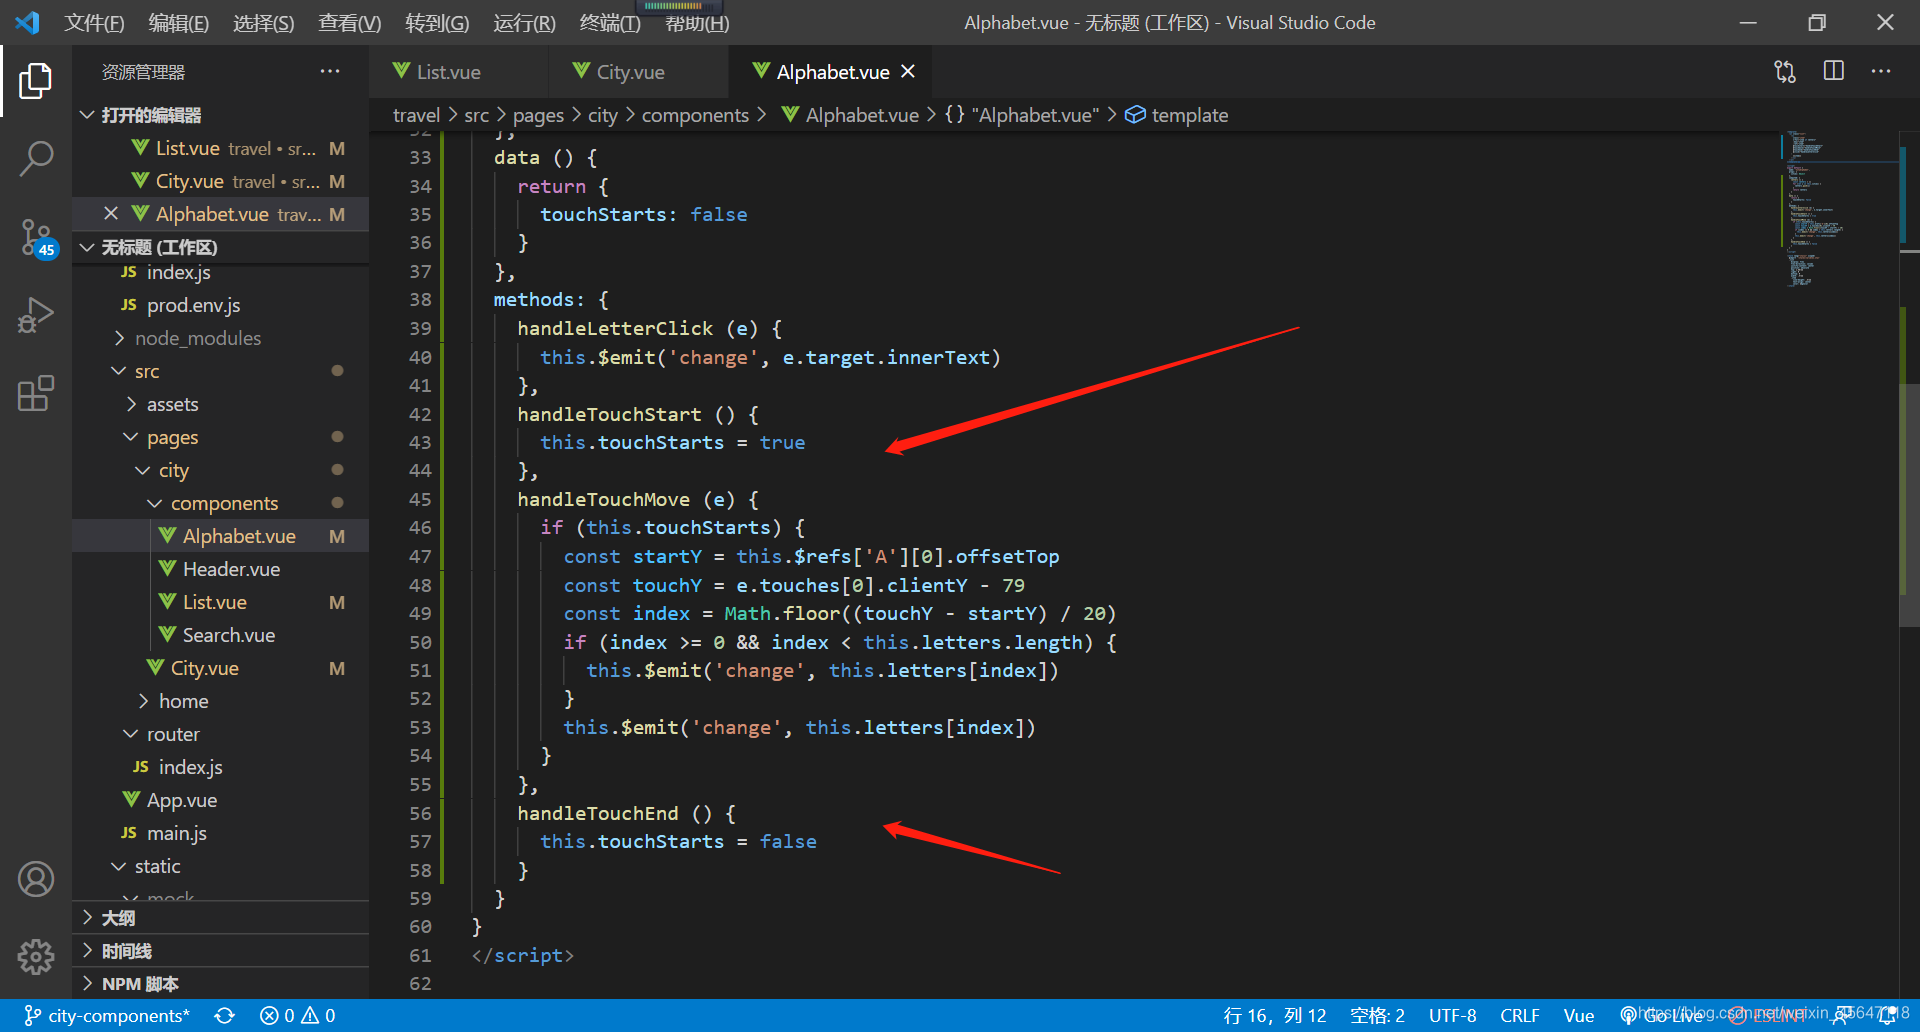Viewport: 1920px width, 1032px height.
Task: Open editor More Actions ellipsis
Action: pyautogui.click(x=1881, y=72)
